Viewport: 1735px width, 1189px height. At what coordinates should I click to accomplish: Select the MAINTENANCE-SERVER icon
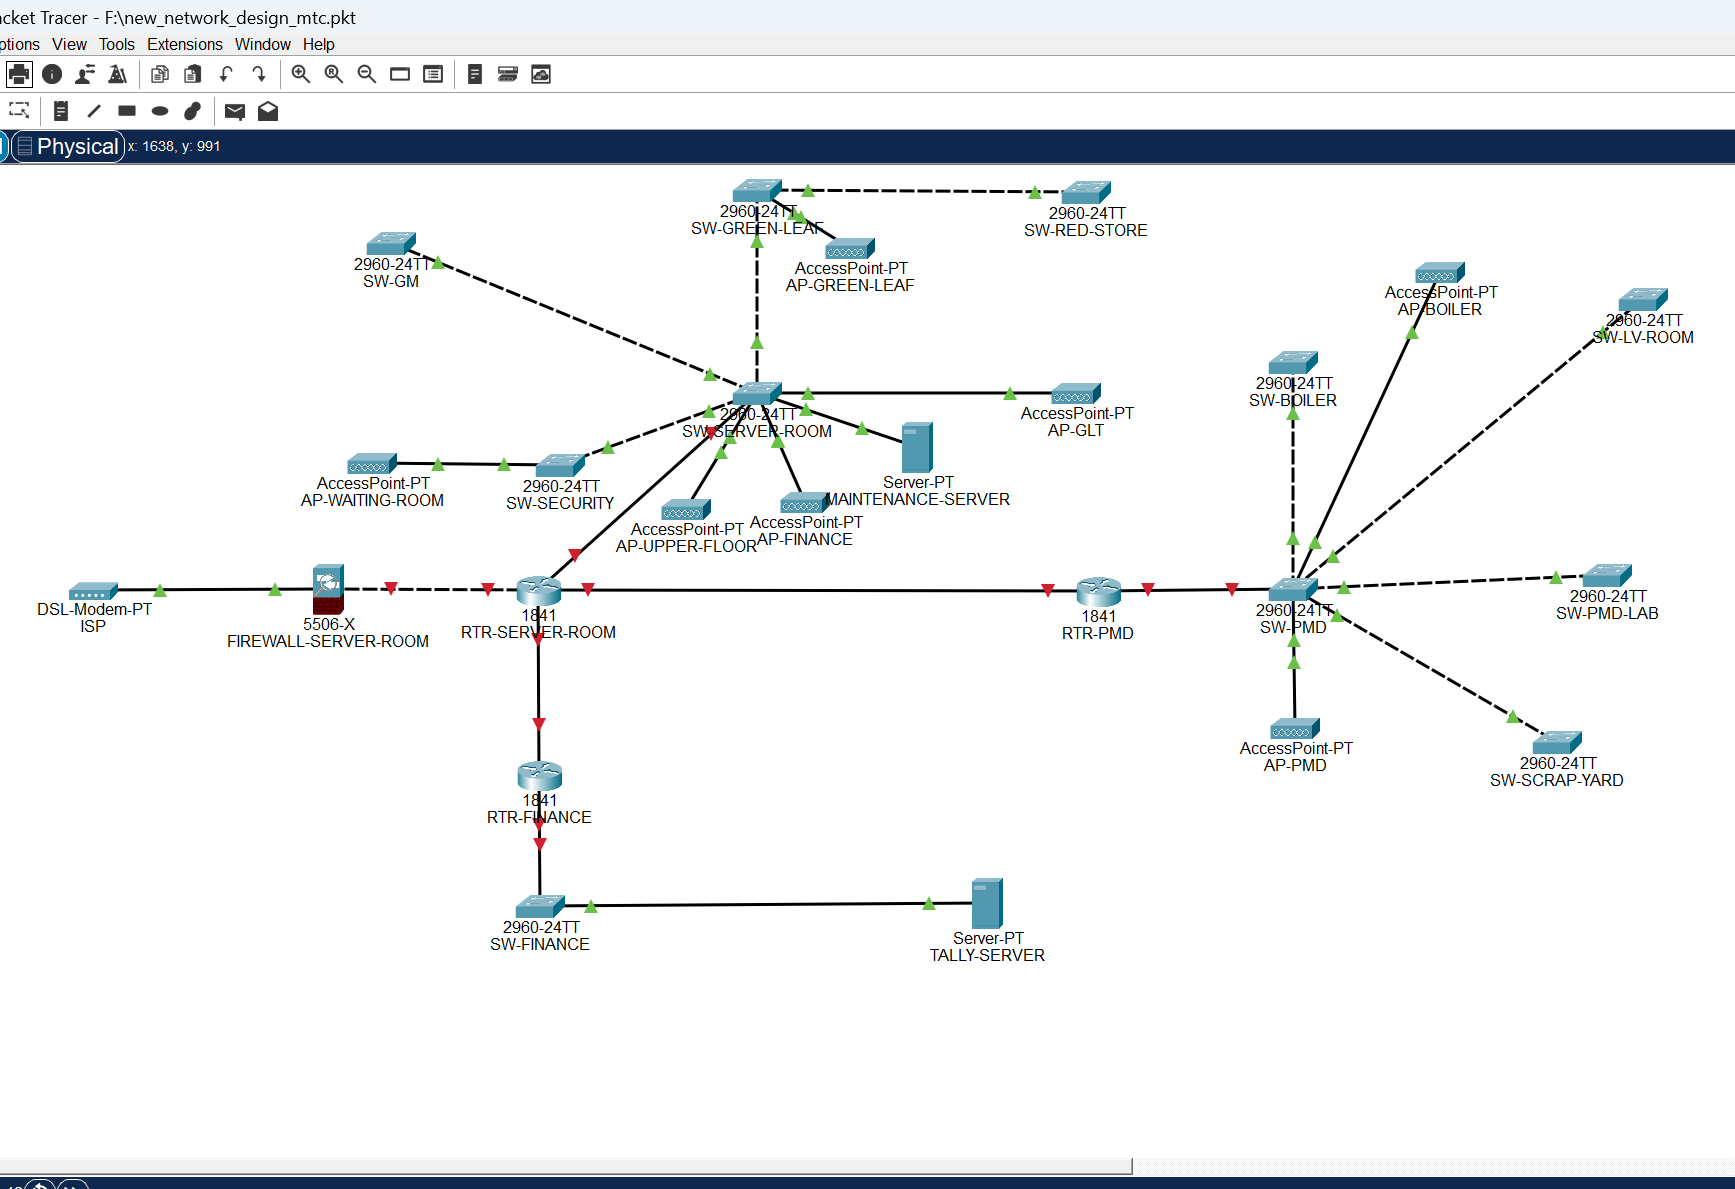pos(917,447)
